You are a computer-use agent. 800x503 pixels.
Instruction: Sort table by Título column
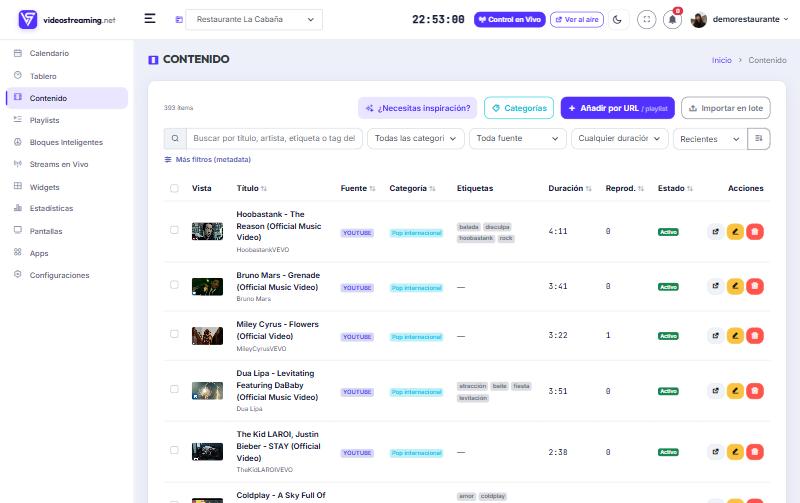click(x=252, y=188)
